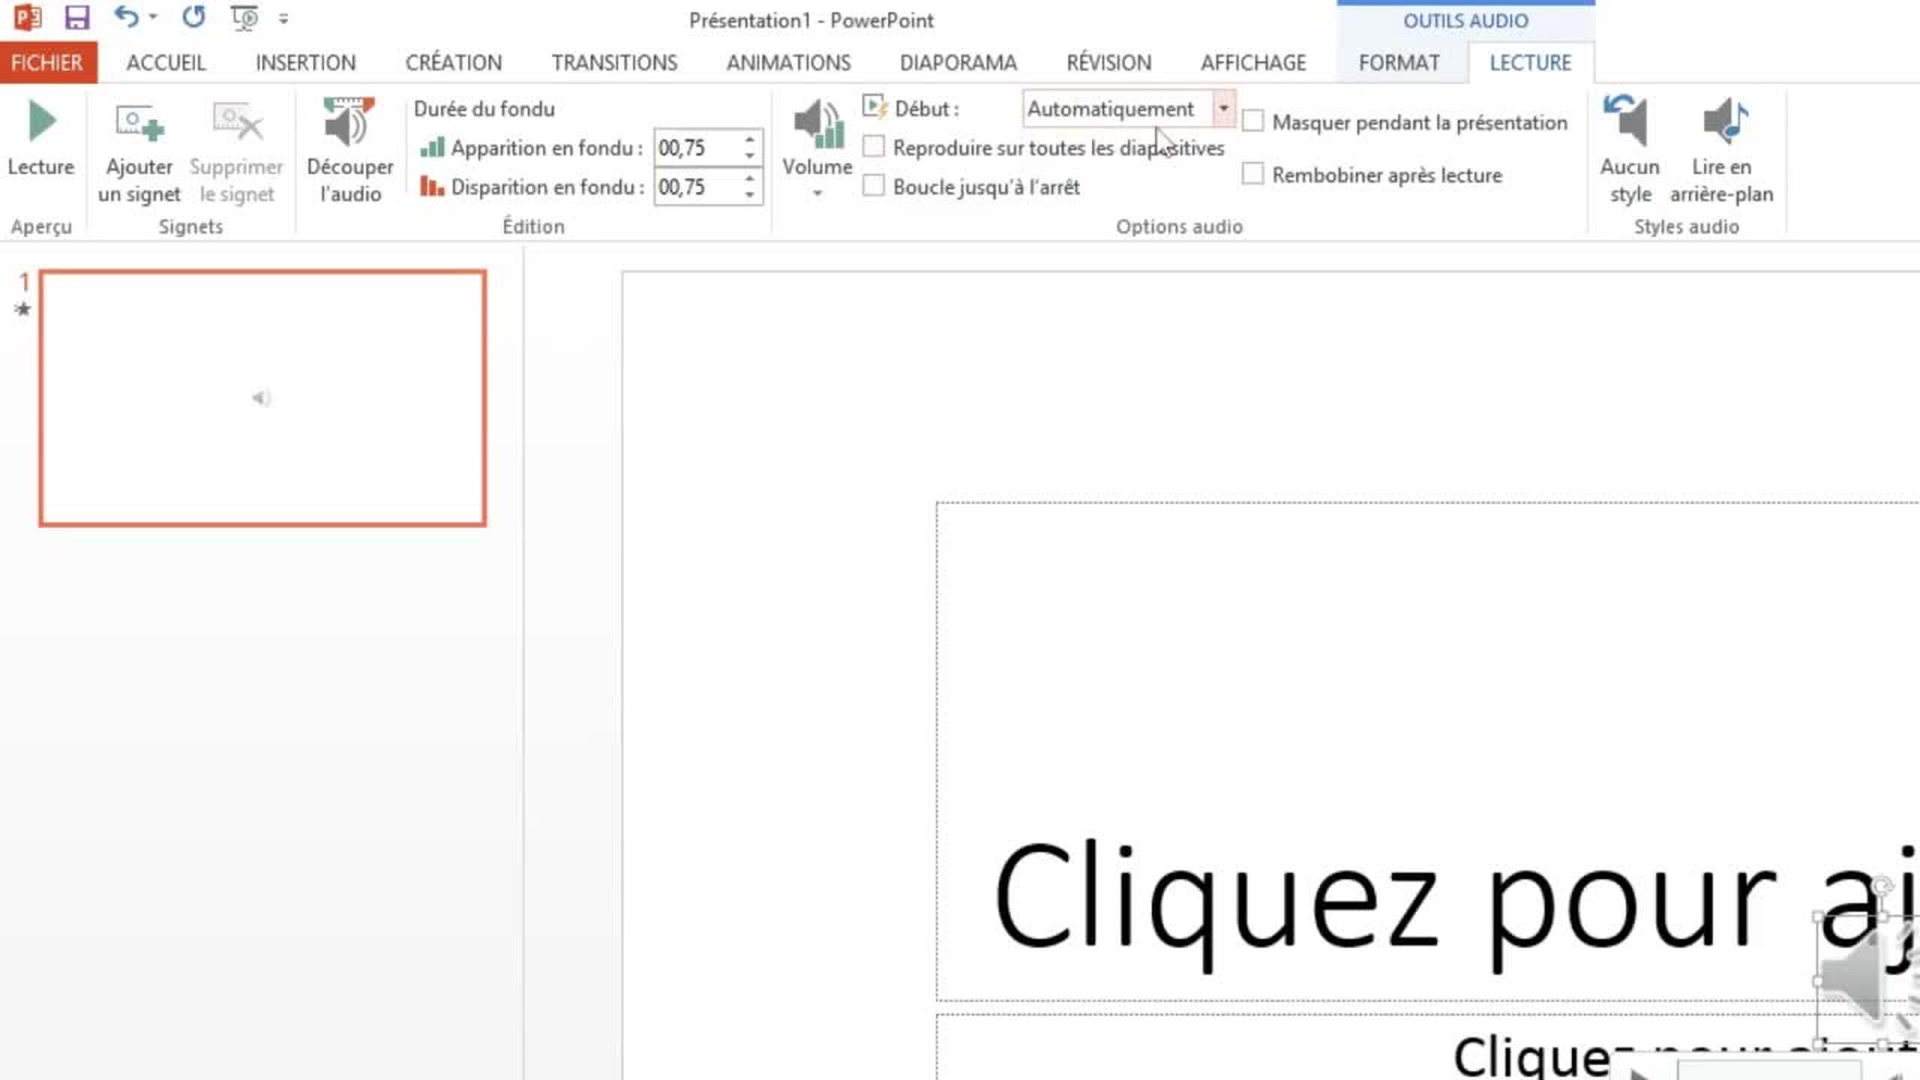Open the FICHIER menu

pyautogui.click(x=47, y=62)
